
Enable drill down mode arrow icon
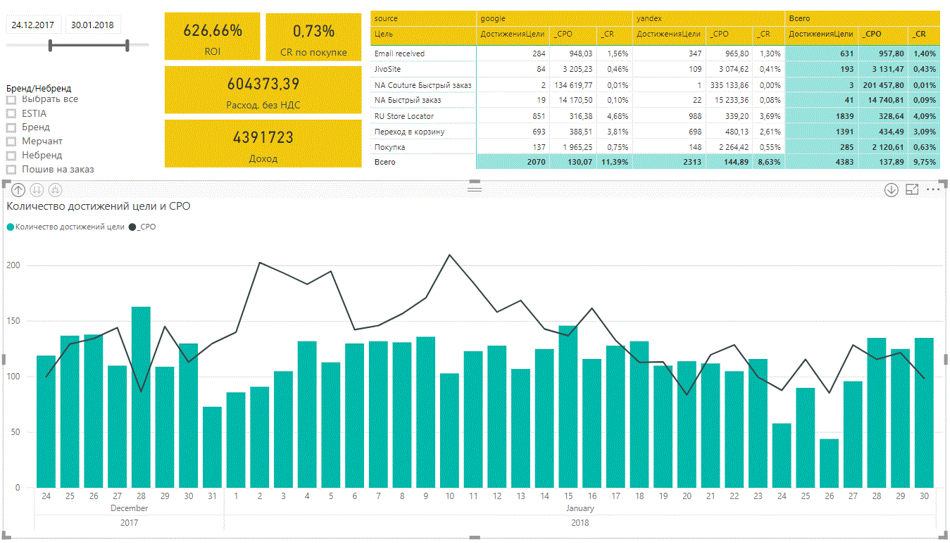click(x=891, y=190)
